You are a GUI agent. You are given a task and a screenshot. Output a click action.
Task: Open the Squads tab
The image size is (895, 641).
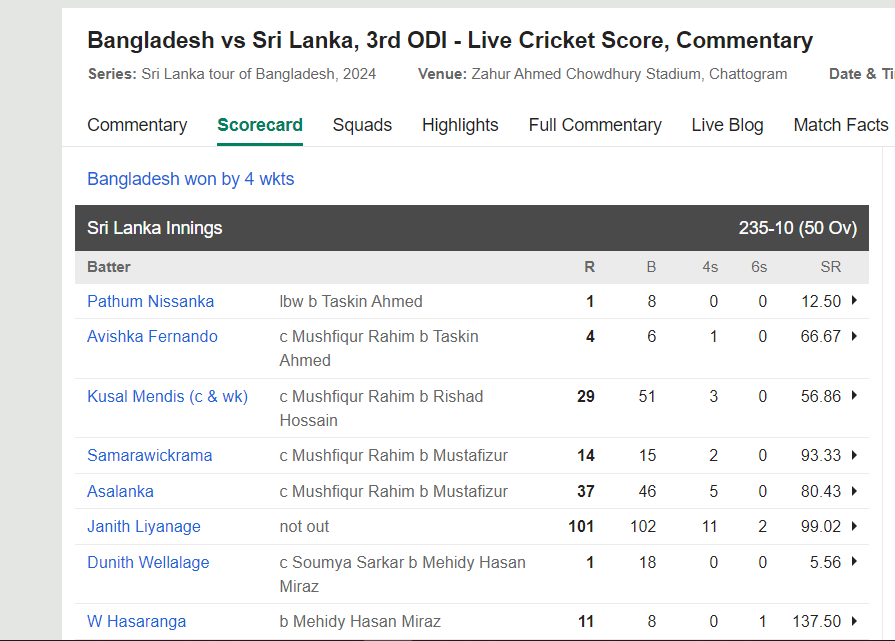(362, 125)
